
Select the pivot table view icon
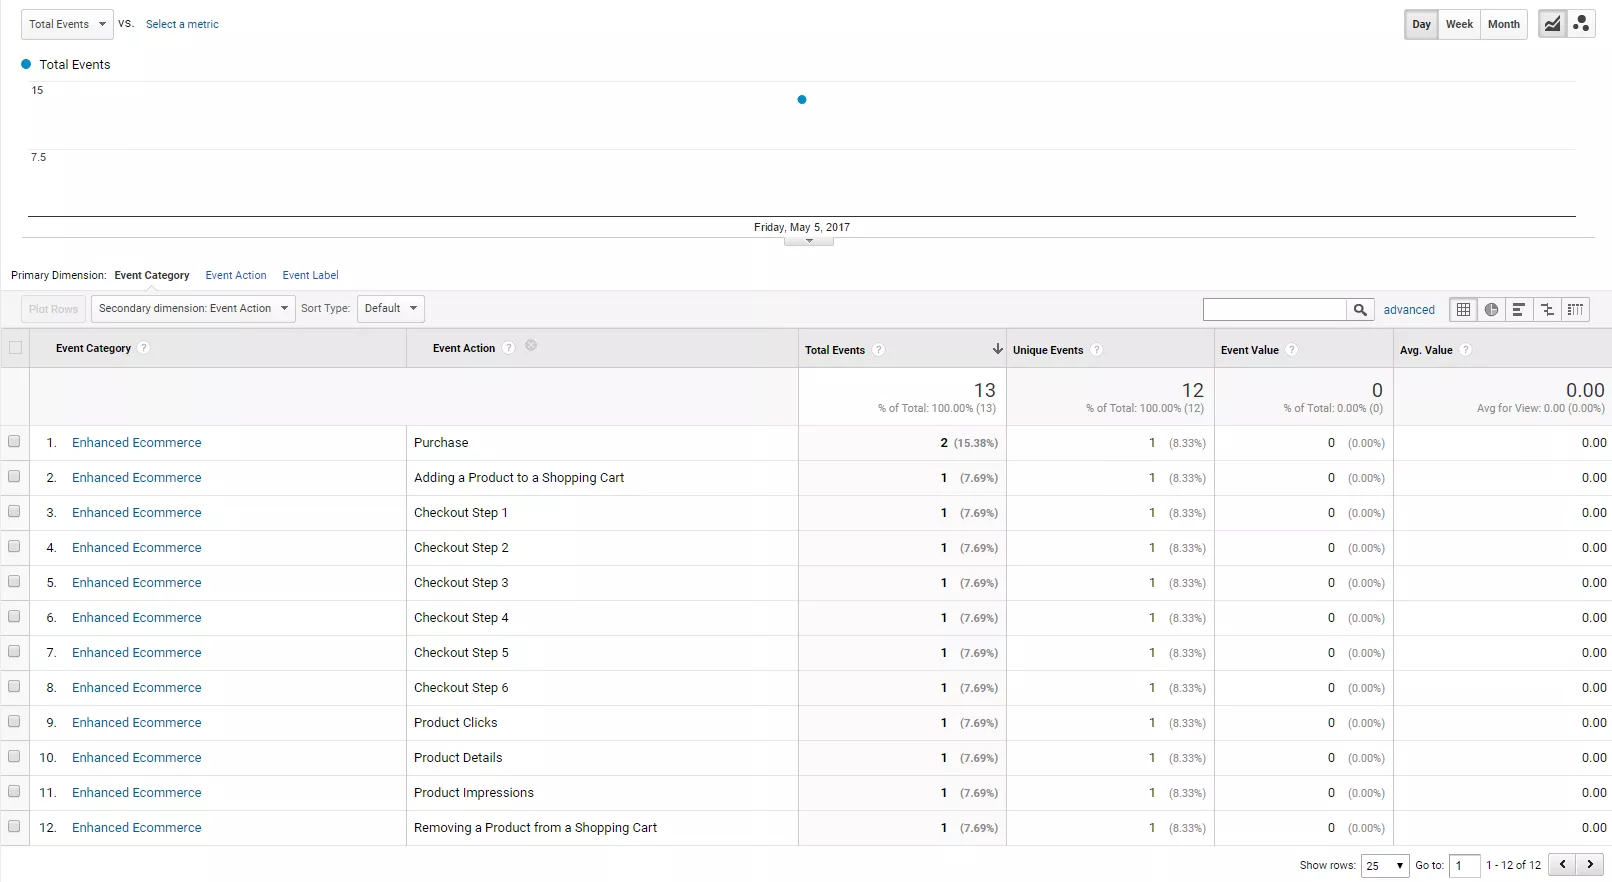pyautogui.click(x=1575, y=310)
